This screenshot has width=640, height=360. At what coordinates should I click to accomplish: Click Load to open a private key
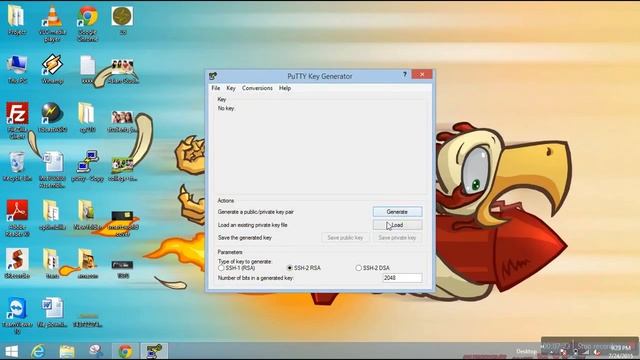tap(397, 225)
